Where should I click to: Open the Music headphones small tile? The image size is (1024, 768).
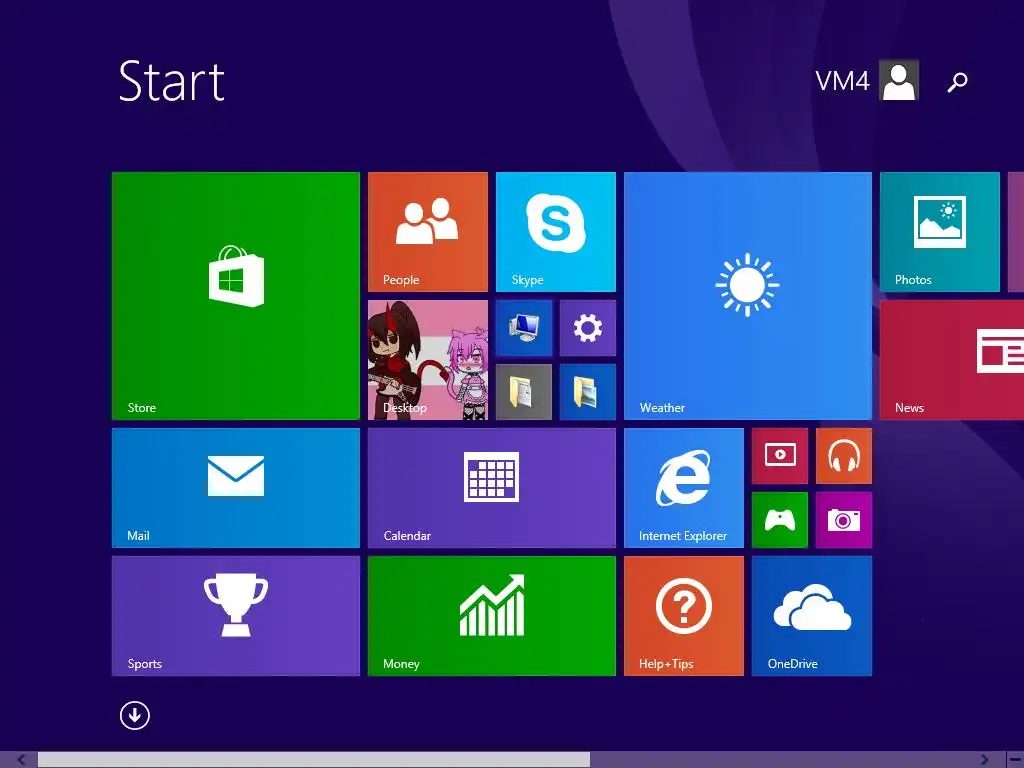(x=844, y=456)
